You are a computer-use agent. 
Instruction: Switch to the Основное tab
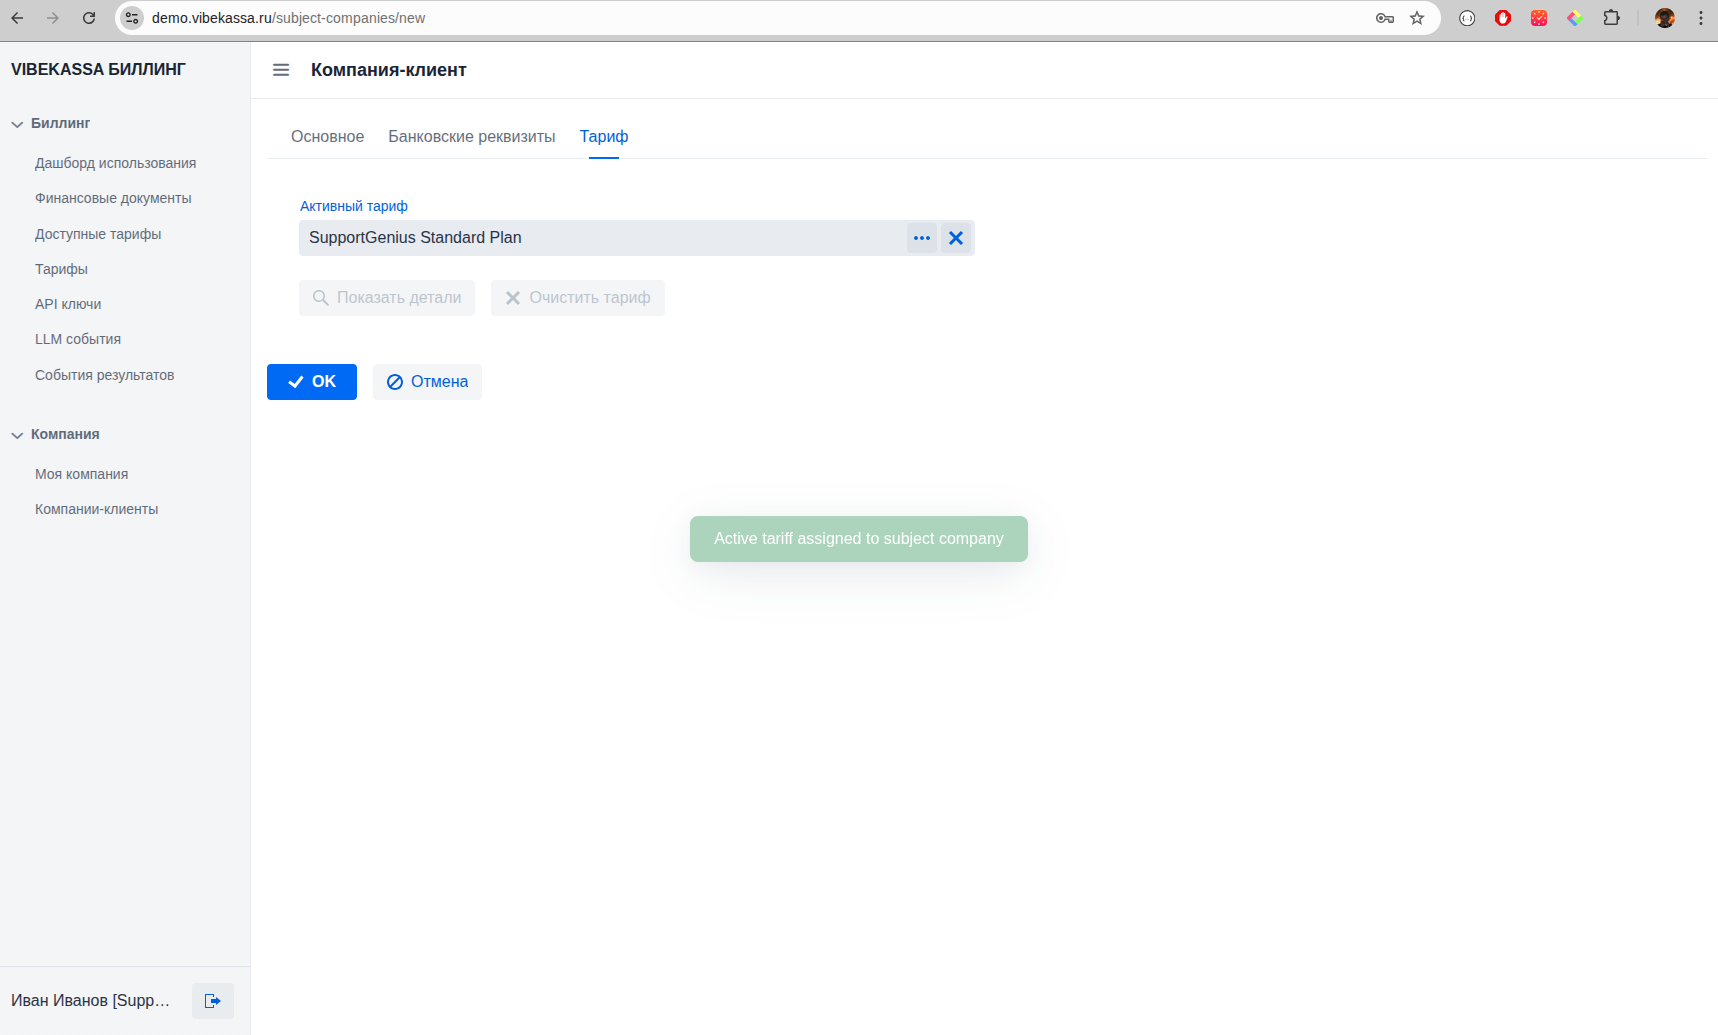(327, 137)
